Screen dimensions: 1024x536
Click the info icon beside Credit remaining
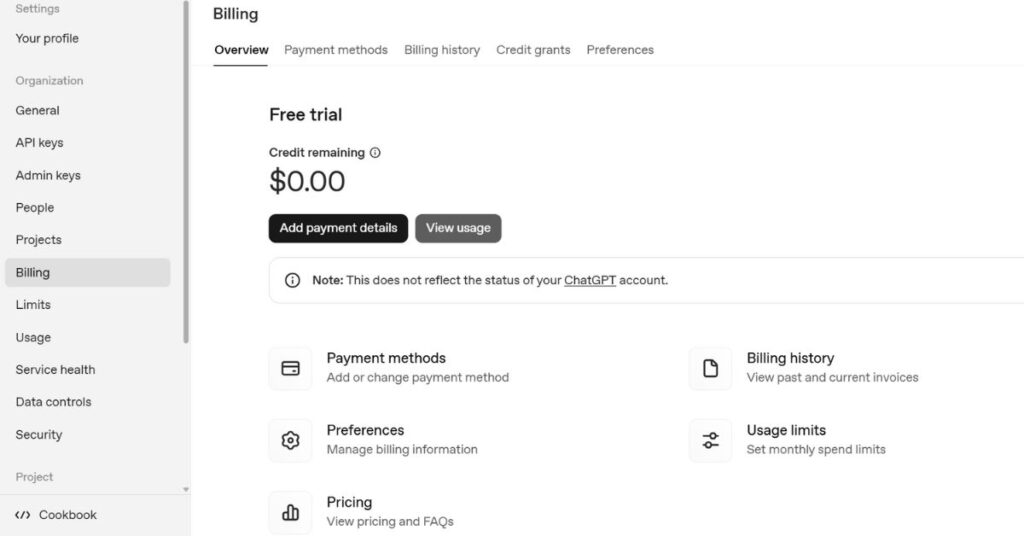point(375,153)
